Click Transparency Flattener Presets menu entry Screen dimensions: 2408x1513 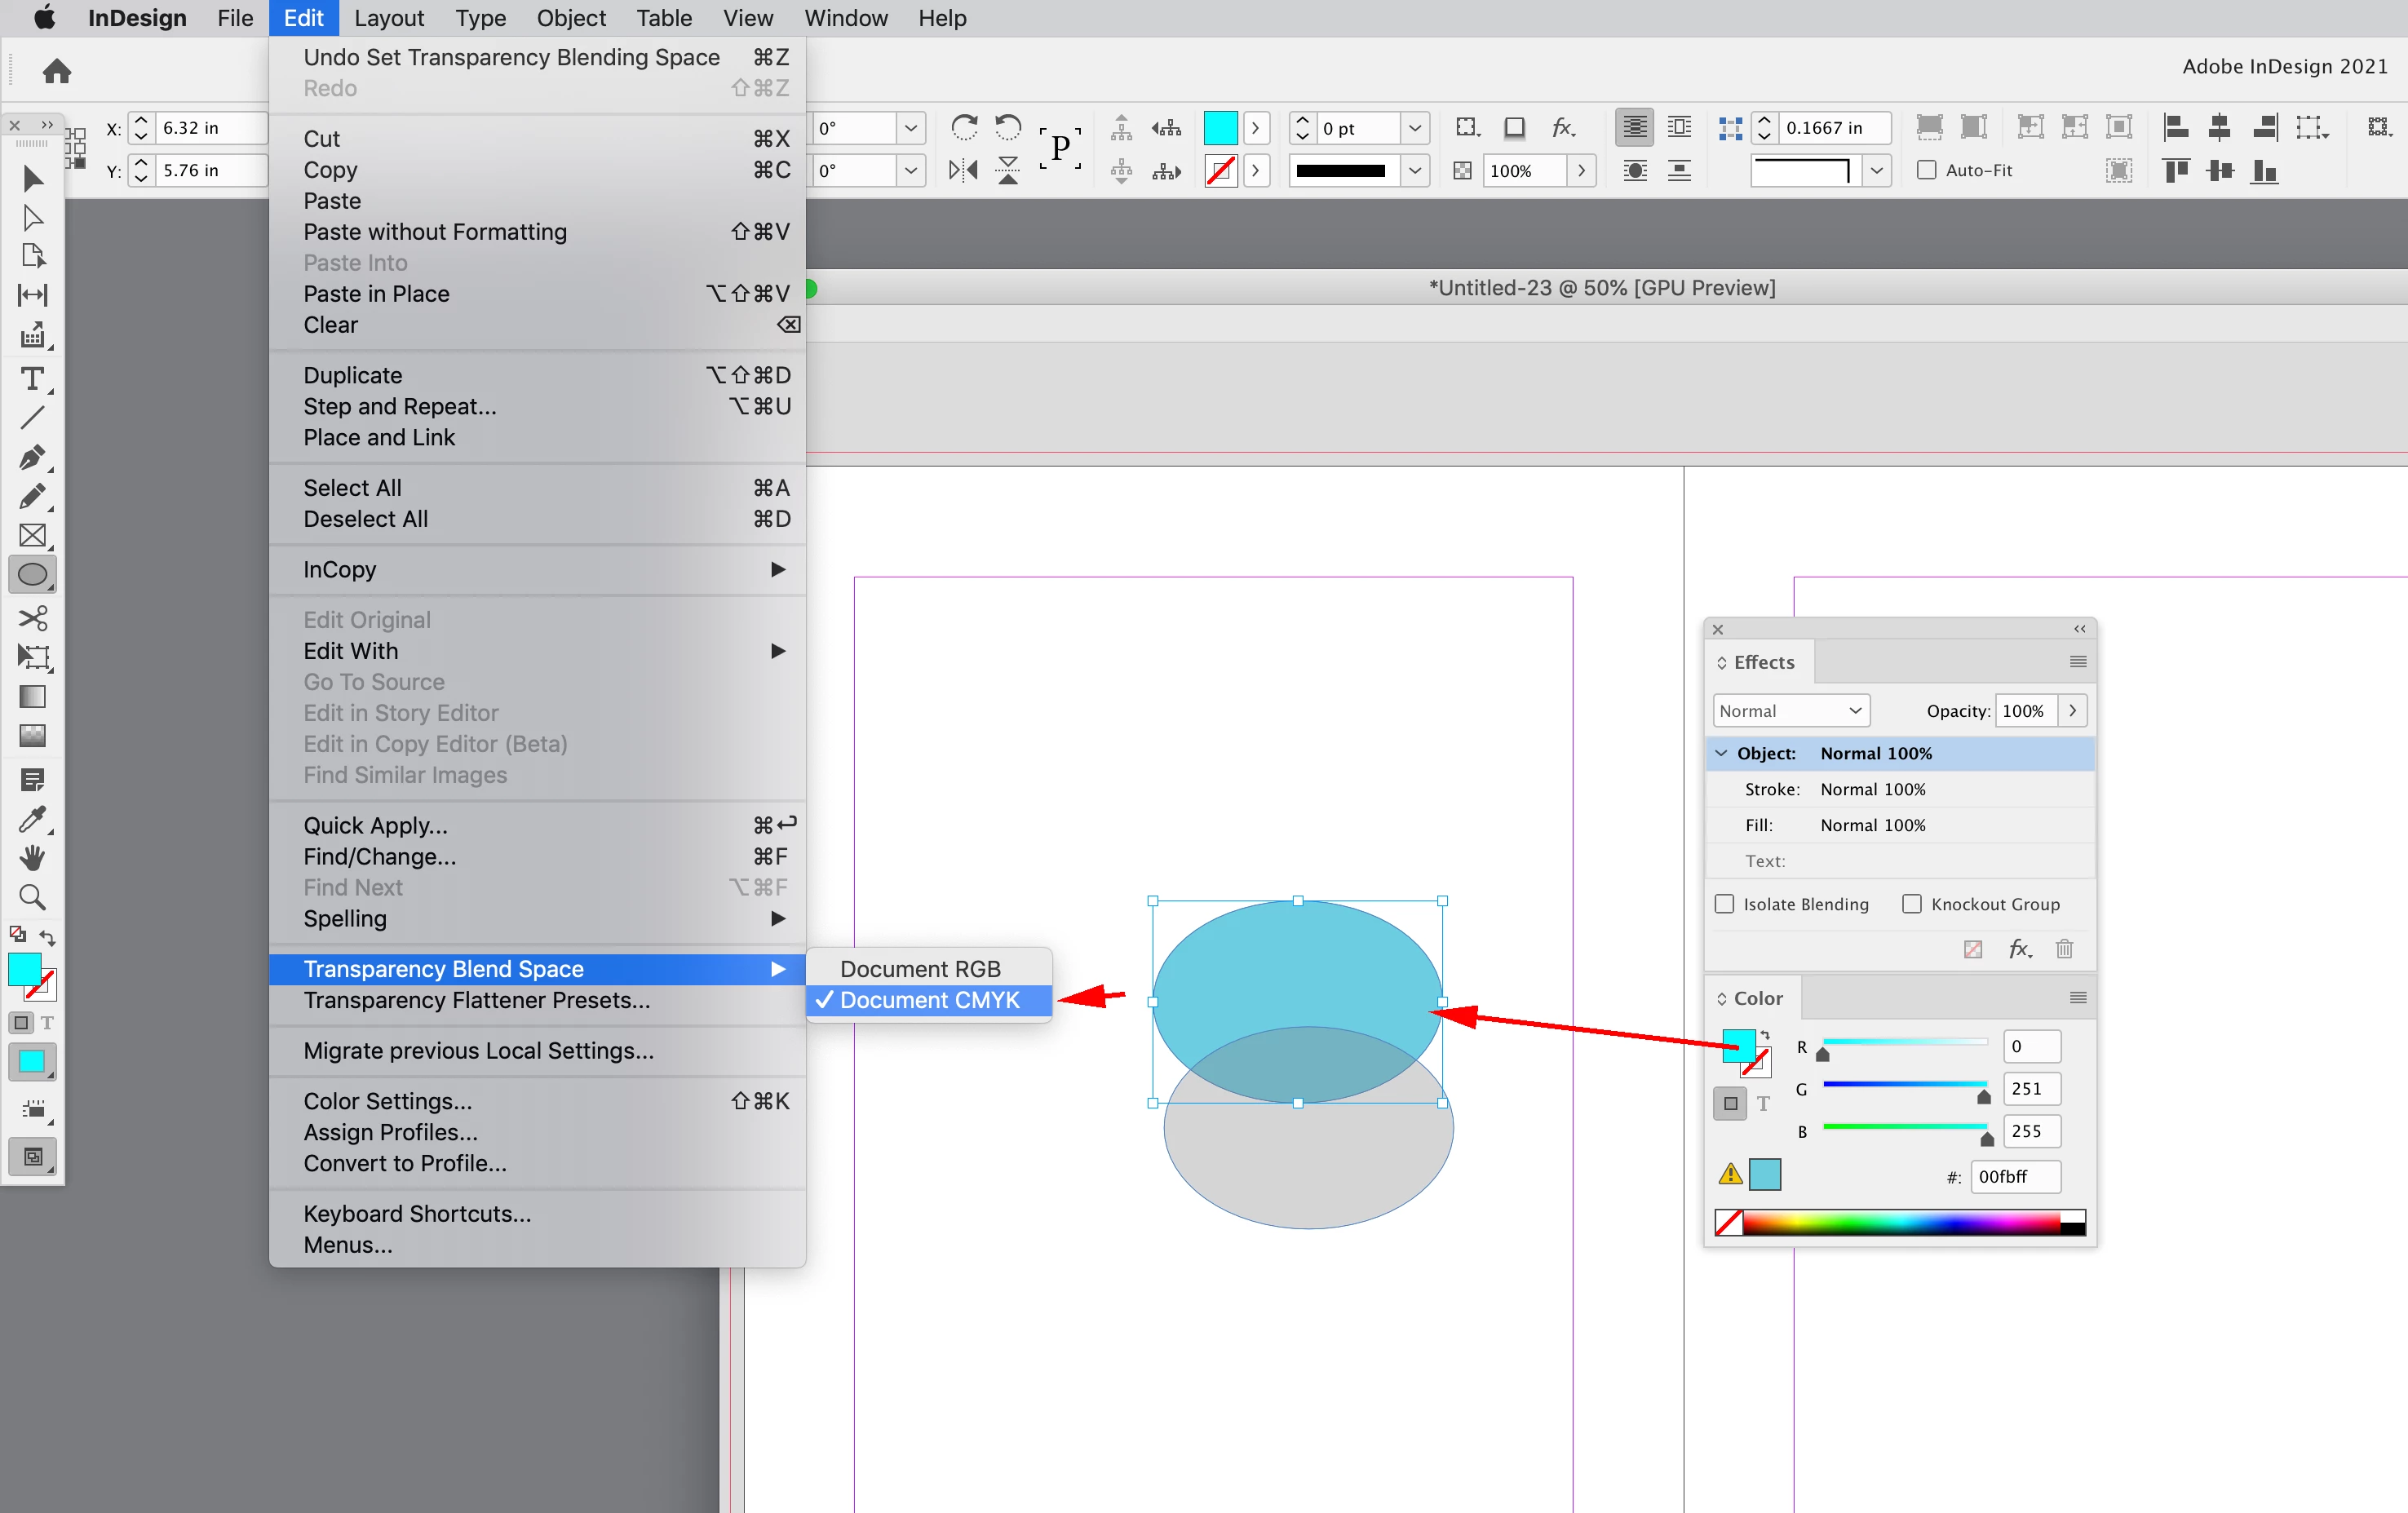476,1000
